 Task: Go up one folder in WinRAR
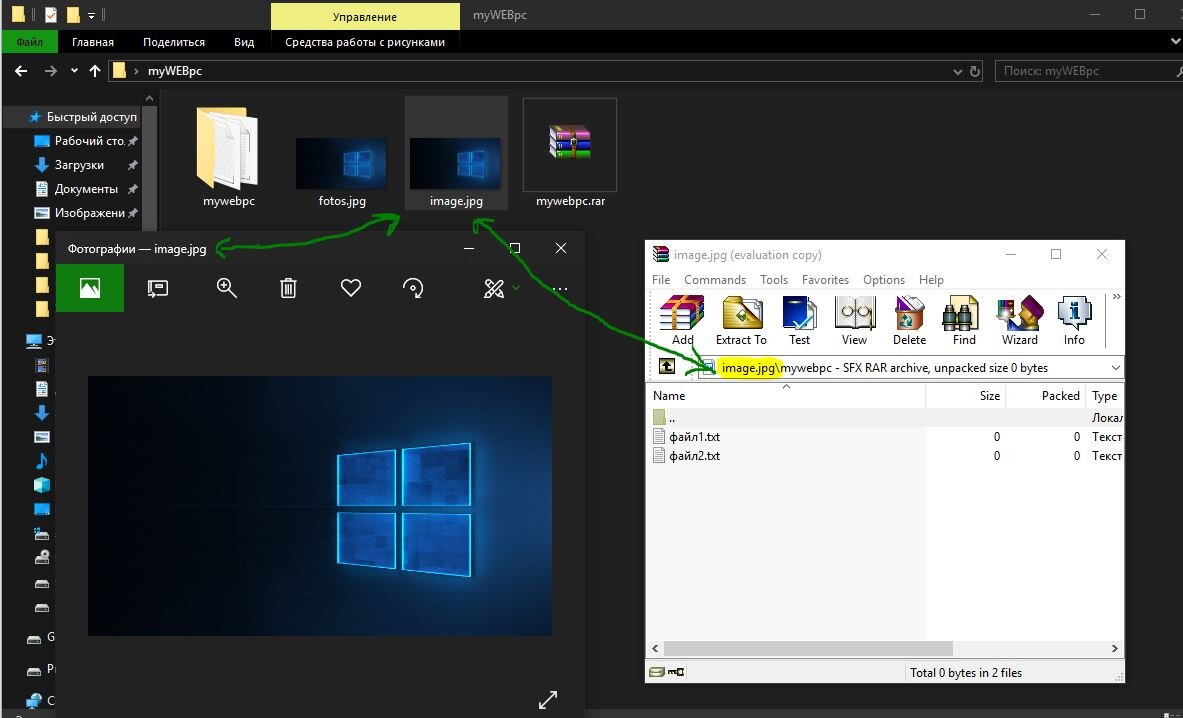(x=666, y=367)
